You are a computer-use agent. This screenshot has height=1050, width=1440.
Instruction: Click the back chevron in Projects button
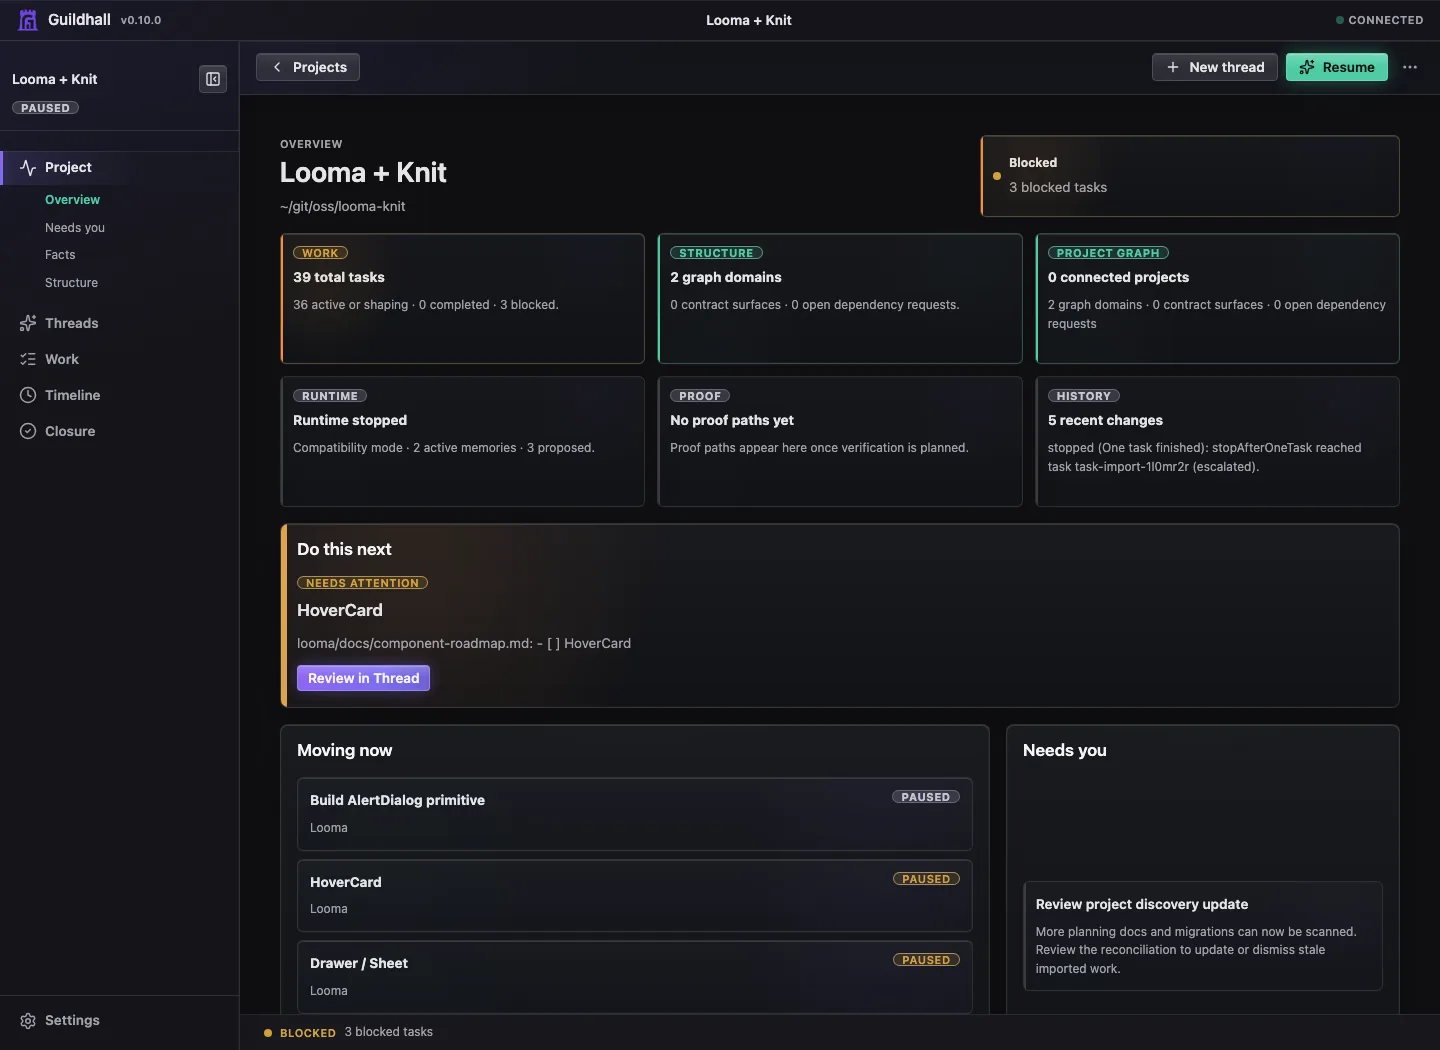click(x=277, y=67)
